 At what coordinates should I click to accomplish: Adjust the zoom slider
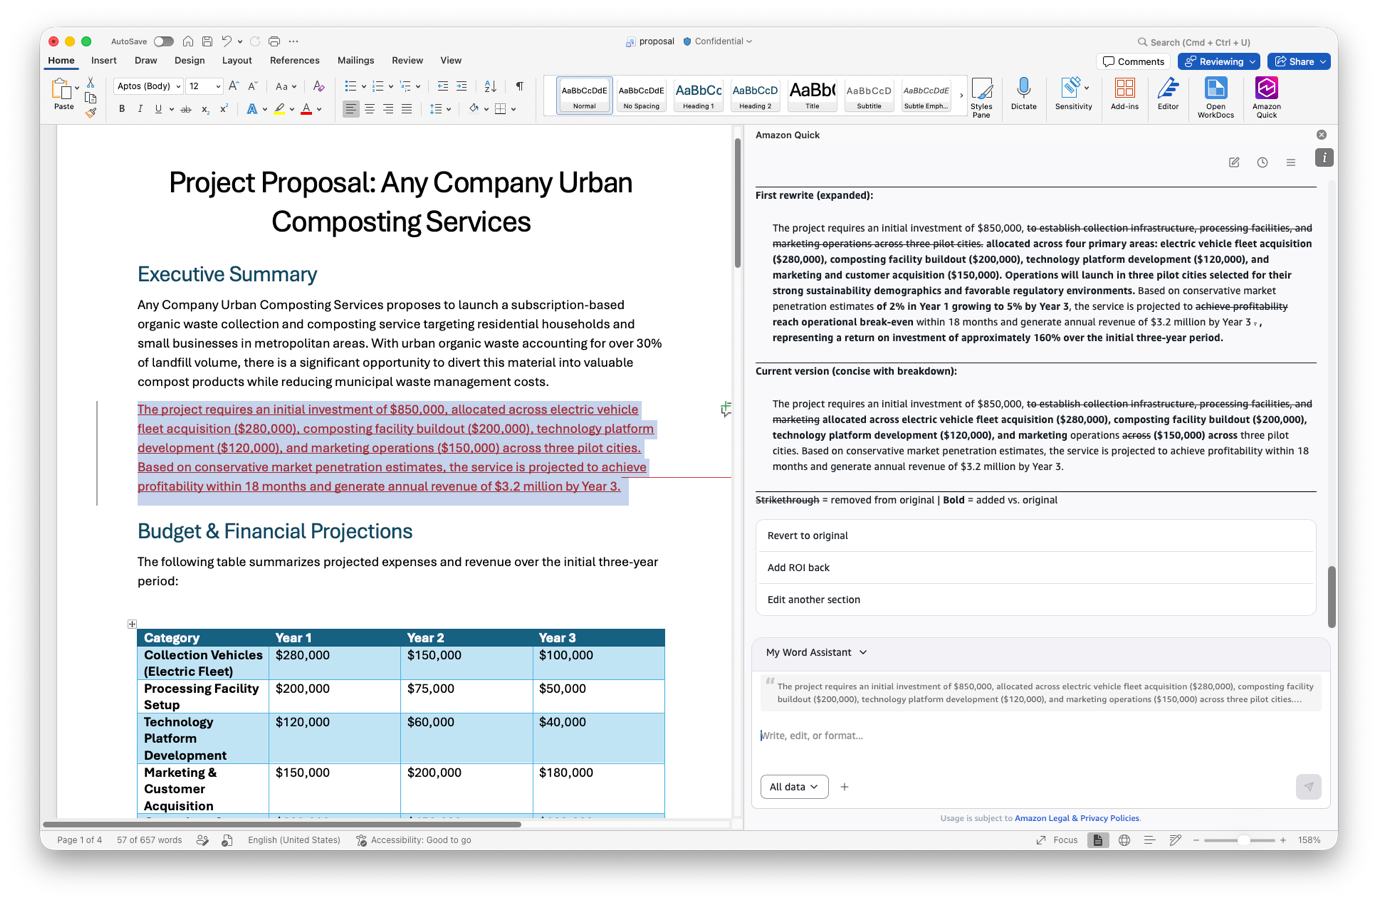pyautogui.click(x=1239, y=840)
